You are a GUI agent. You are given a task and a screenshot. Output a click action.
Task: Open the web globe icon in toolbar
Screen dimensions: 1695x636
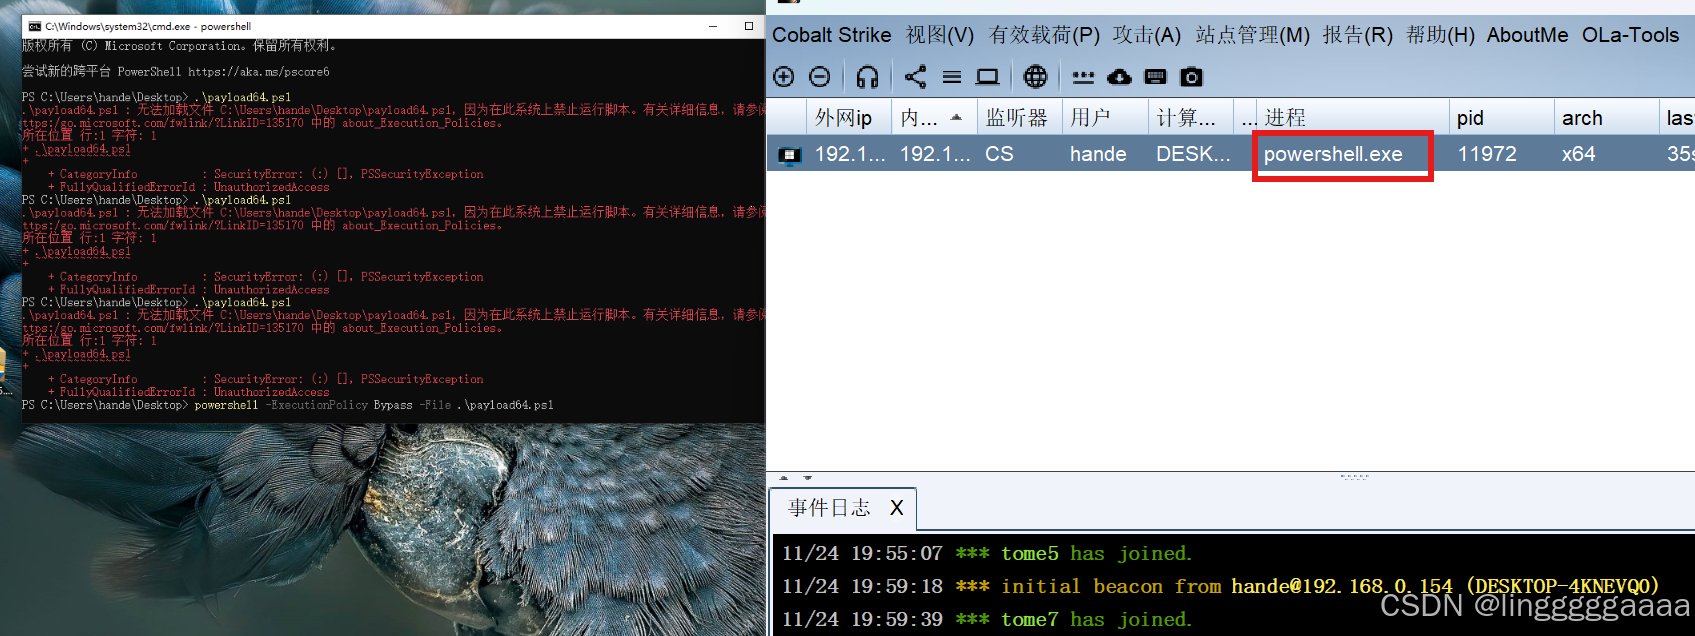(x=1035, y=77)
